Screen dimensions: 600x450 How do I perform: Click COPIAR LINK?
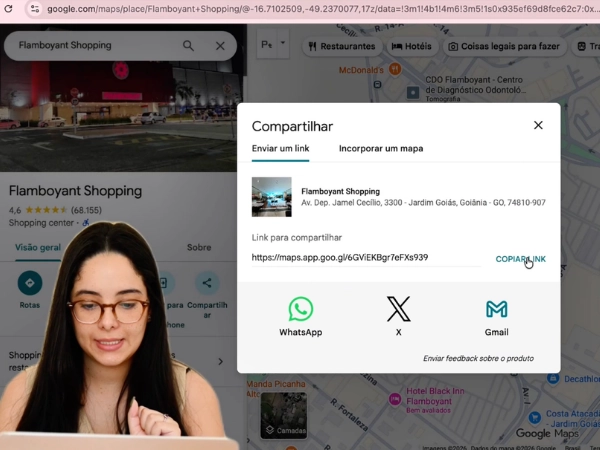click(x=520, y=259)
